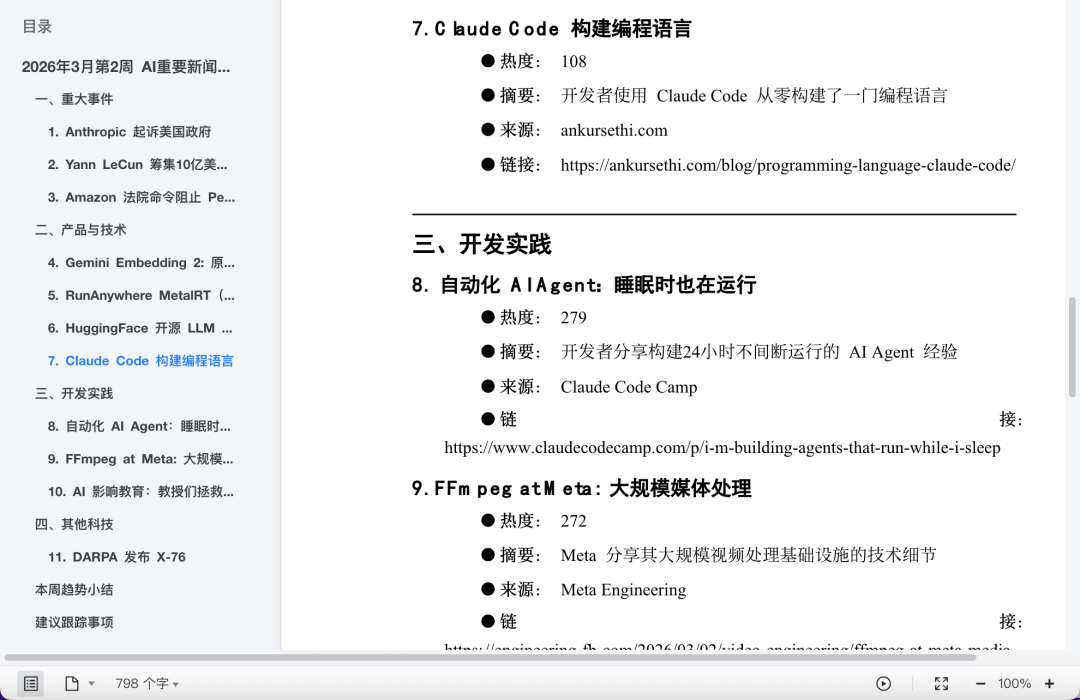
Task: Go to 11. DARPA 发布 X-76 entry
Action: (116, 557)
